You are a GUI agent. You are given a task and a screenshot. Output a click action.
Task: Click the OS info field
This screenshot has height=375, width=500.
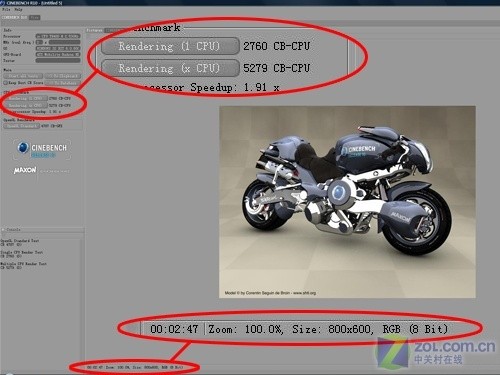click(x=58, y=48)
